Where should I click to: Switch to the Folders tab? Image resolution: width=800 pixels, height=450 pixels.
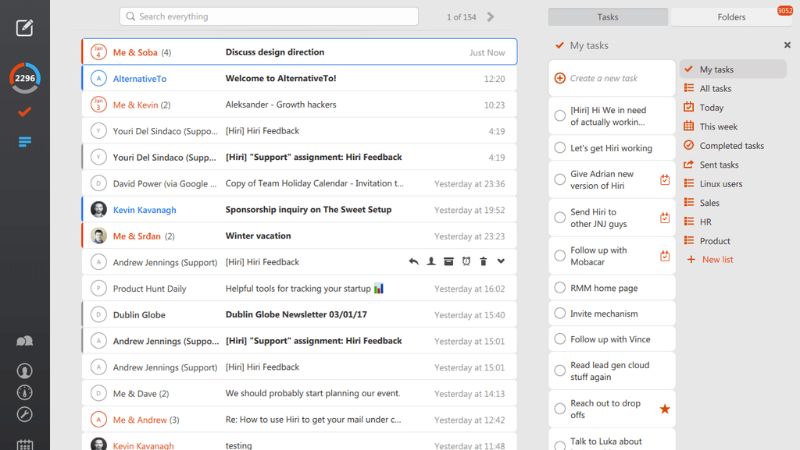(x=731, y=17)
